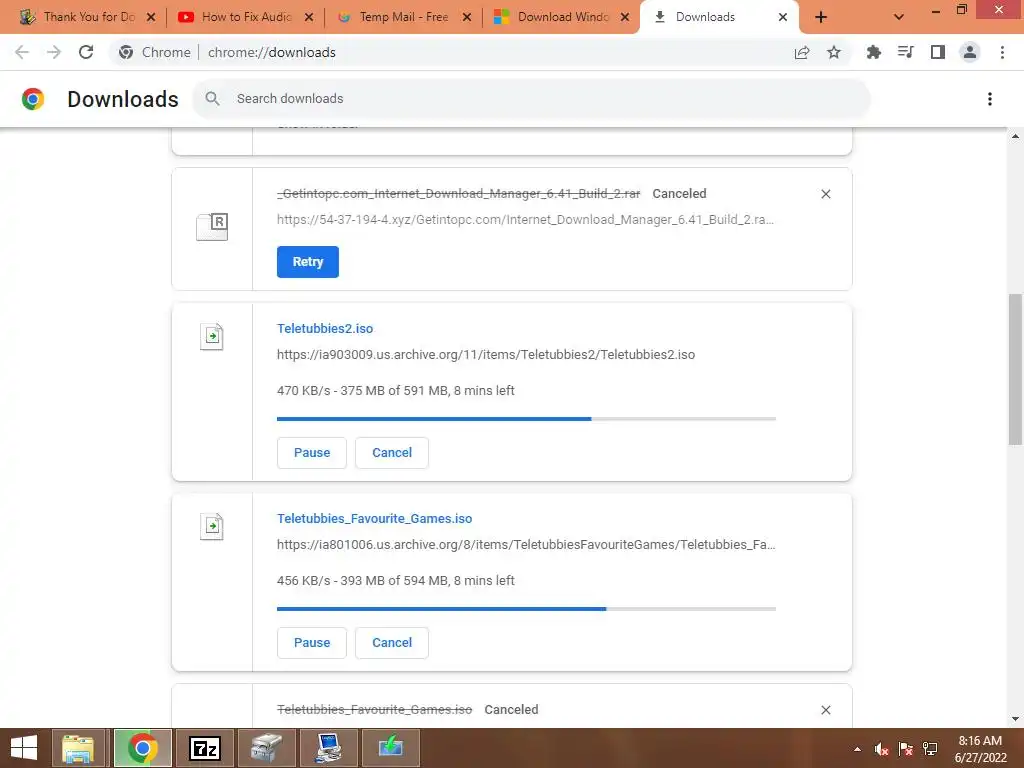Click the network status tray icon
The width and height of the screenshot is (1024, 768).
pos(930,749)
